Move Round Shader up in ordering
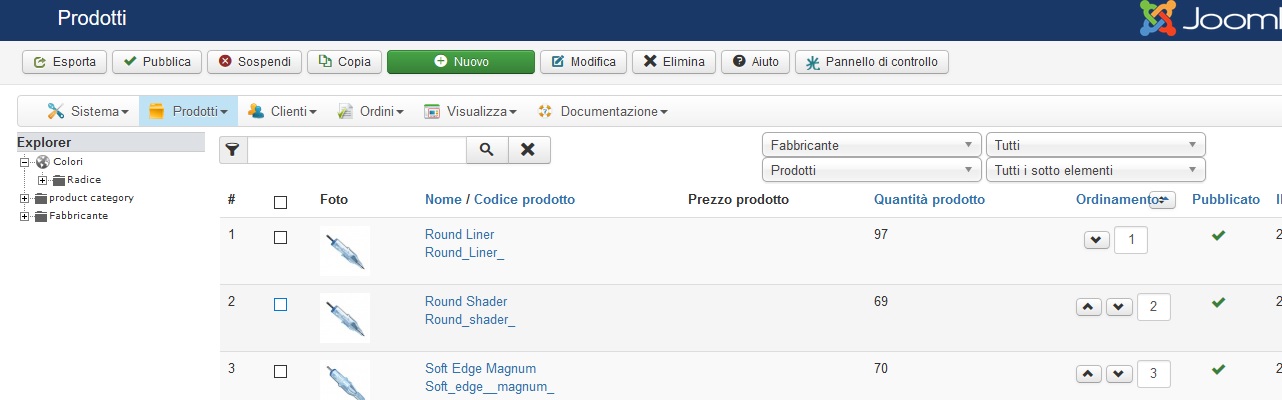Screen dimensions: 1282x400 [x=1089, y=307]
